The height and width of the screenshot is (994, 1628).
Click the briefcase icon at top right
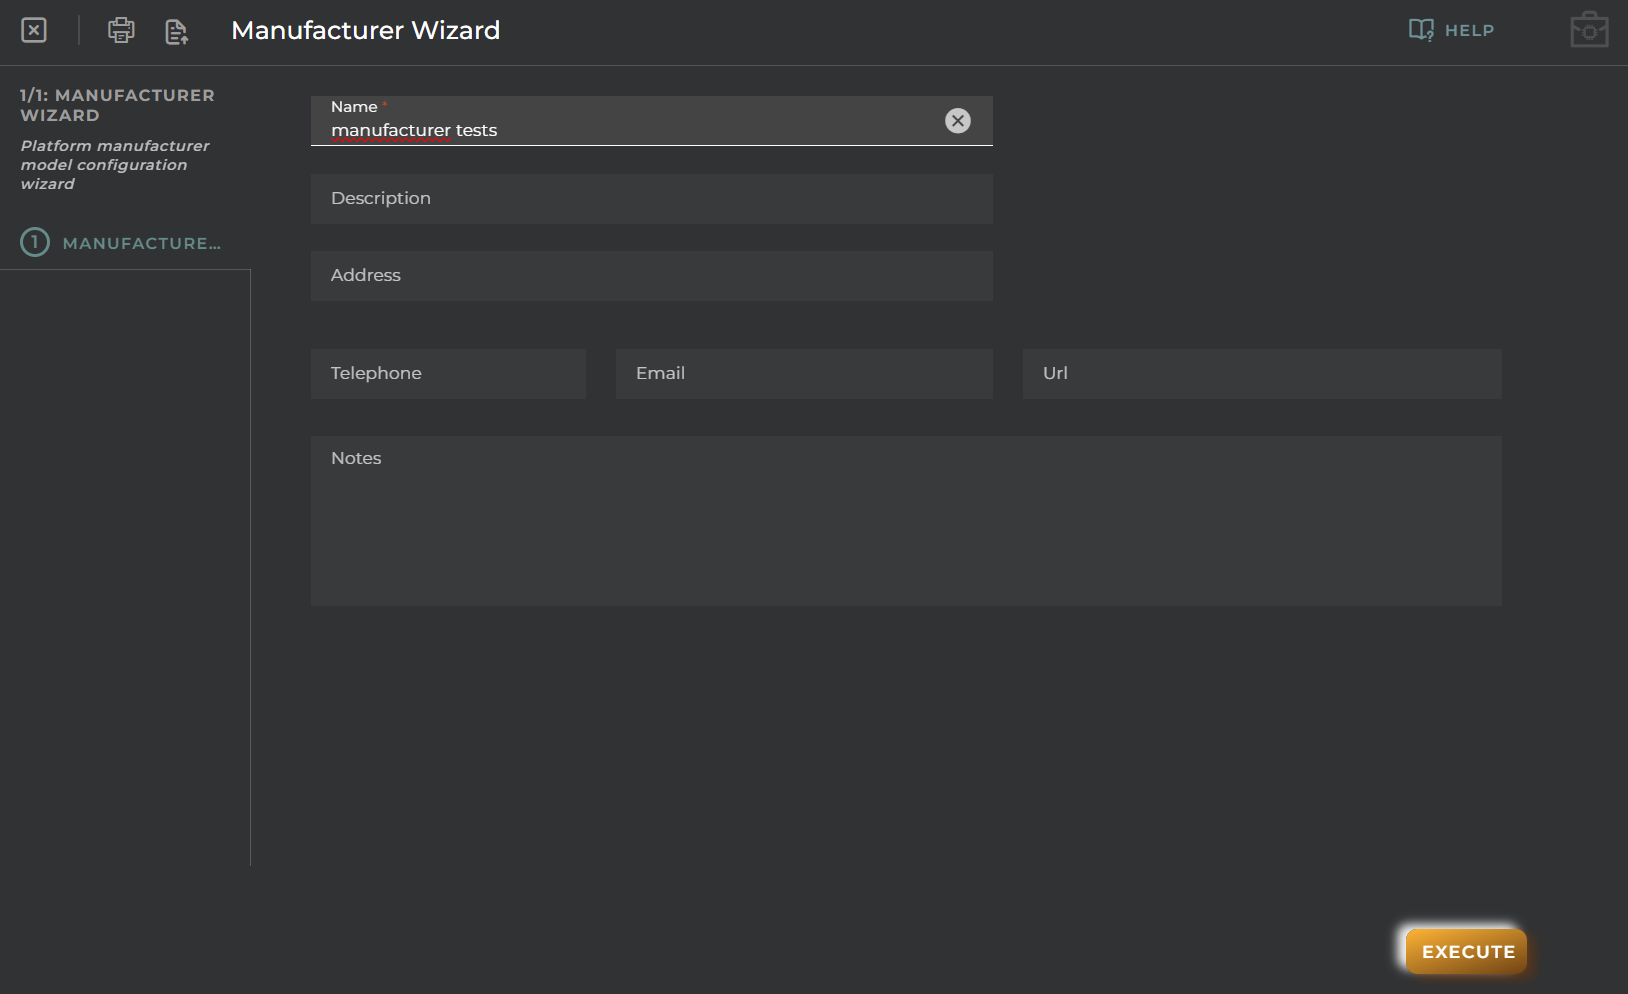click(x=1589, y=30)
